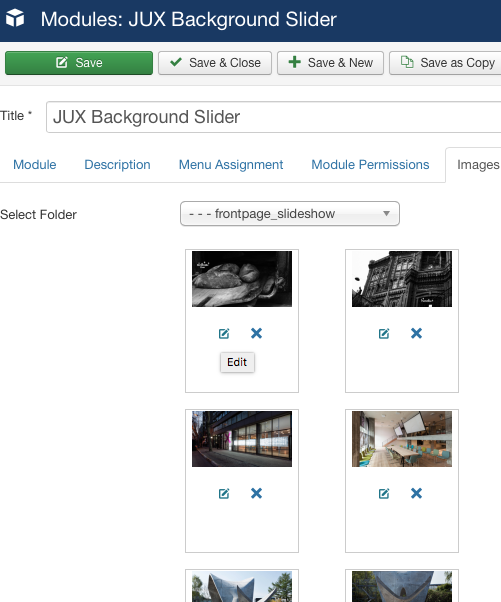Go to the Module Permissions tab
Image resolution: width=501 pixels, height=602 pixels.
click(370, 165)
